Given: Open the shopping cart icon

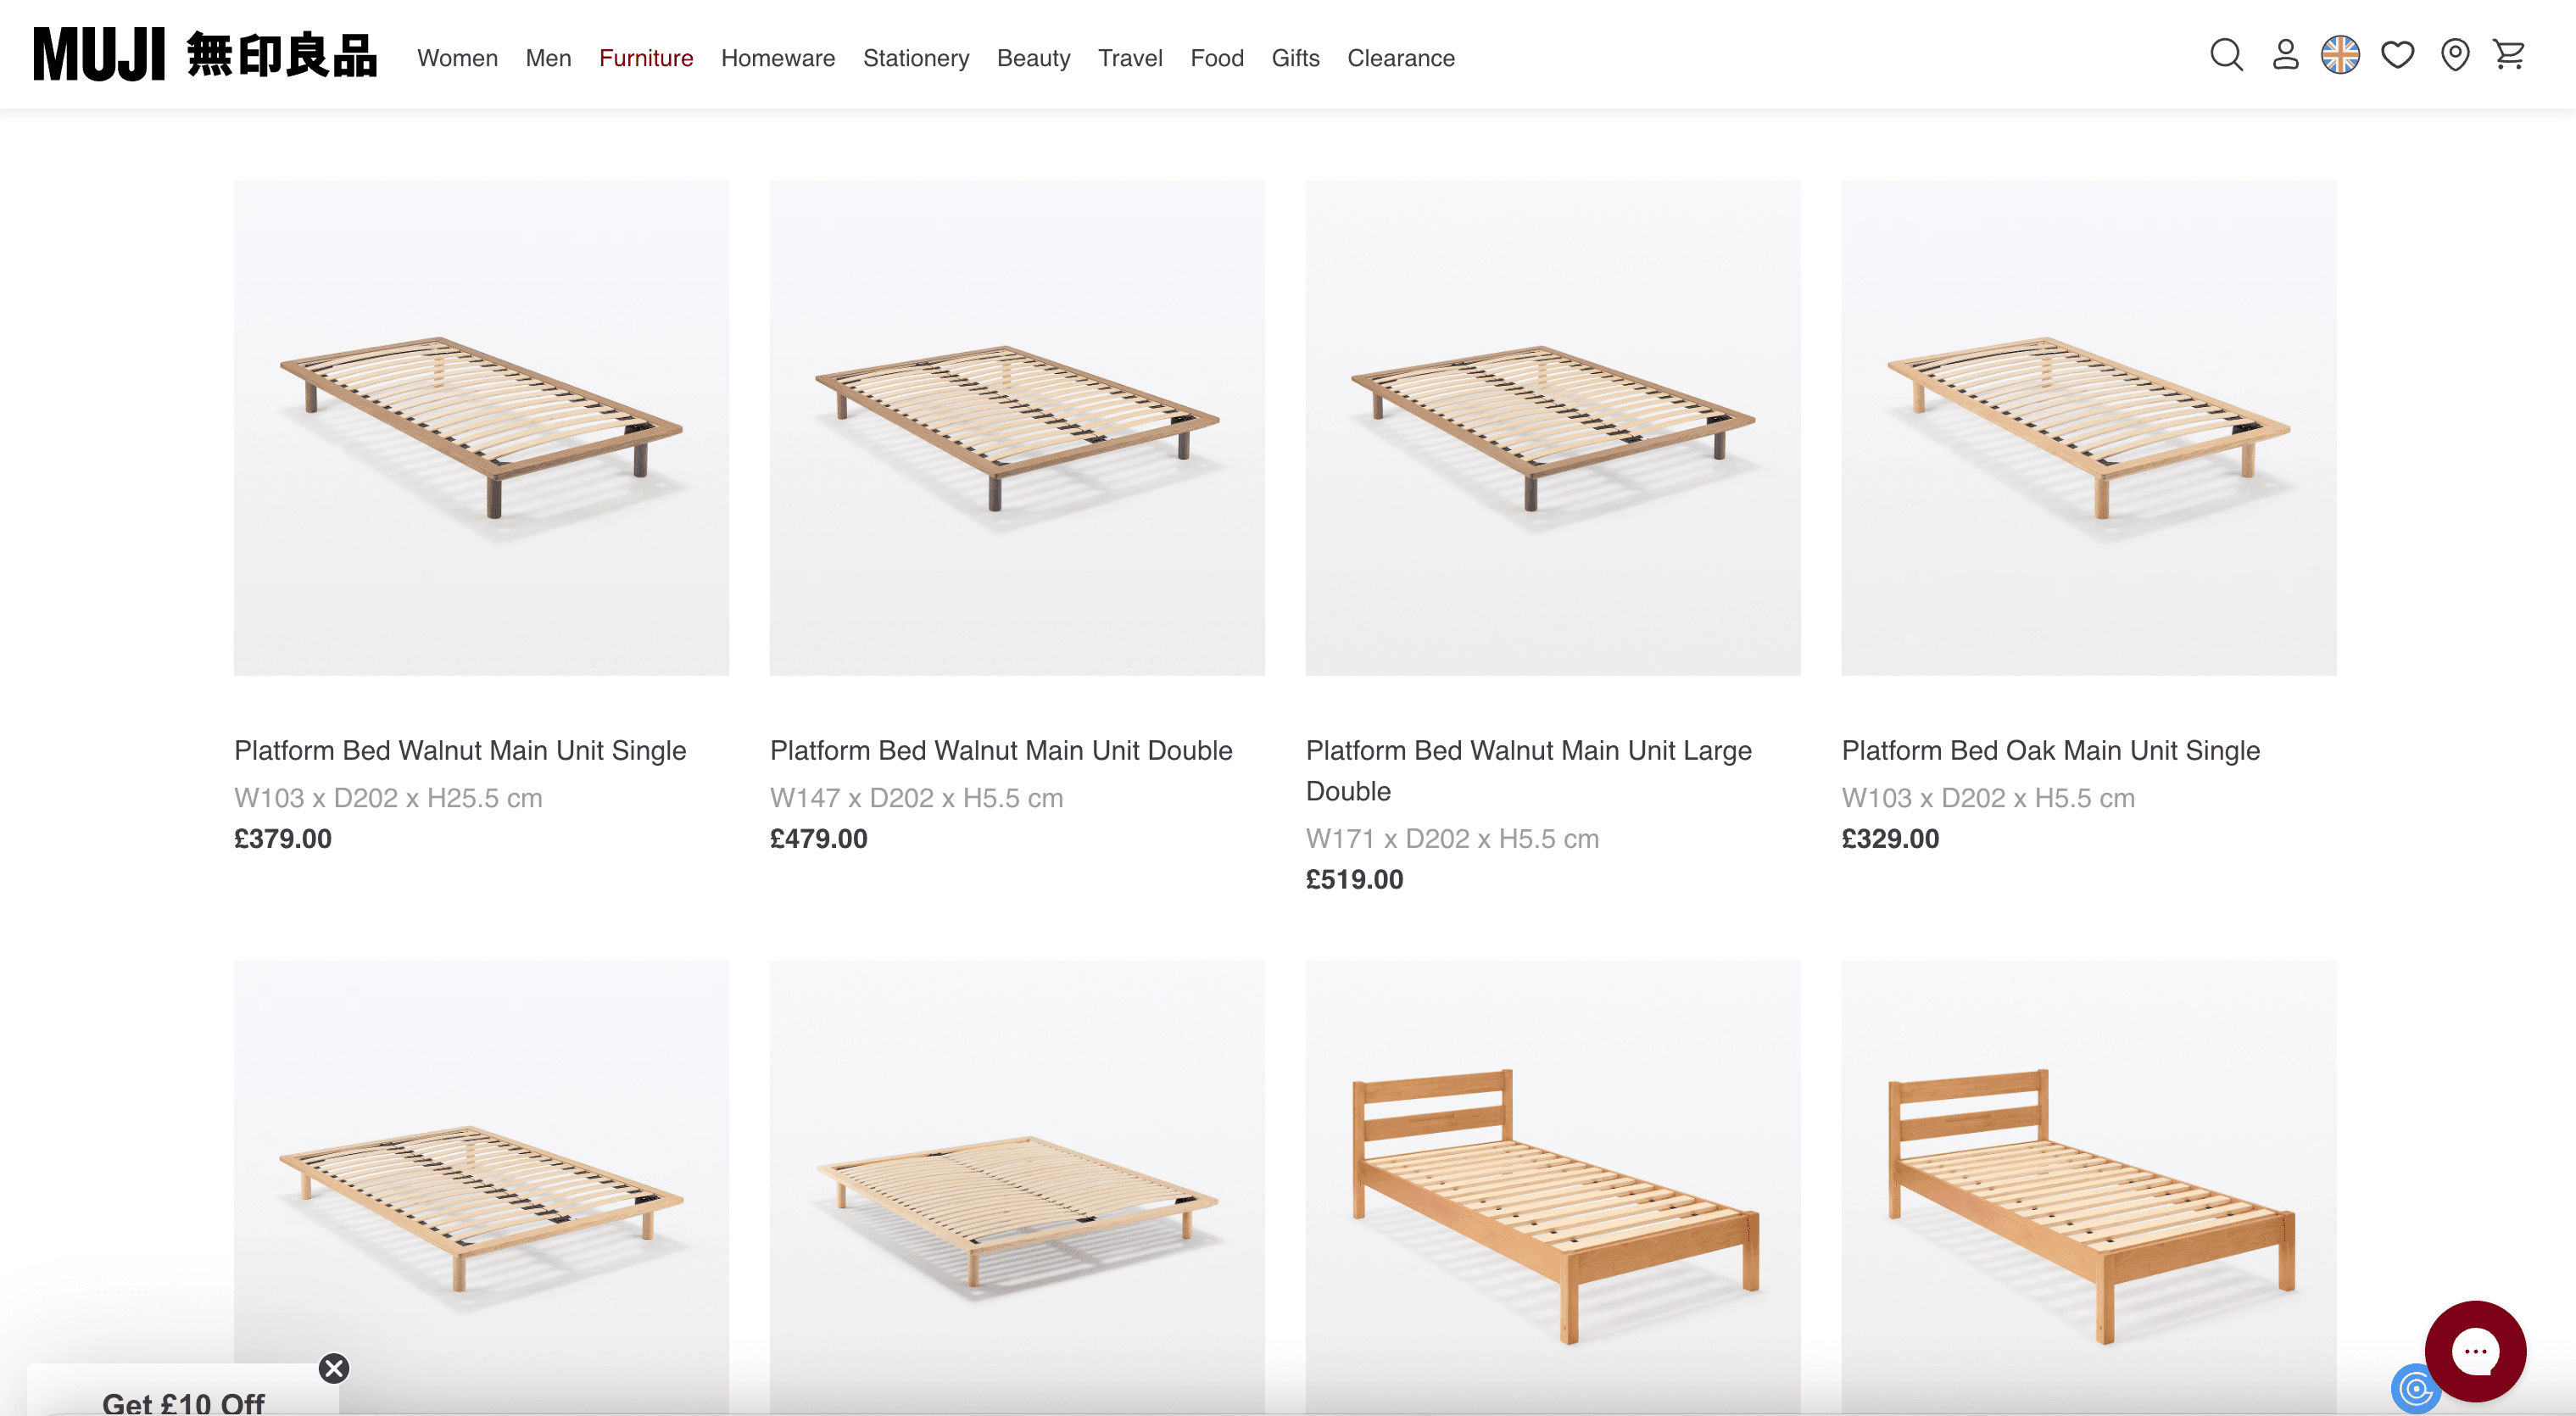Looking at the screenshot, I should tap(2510, 55).
